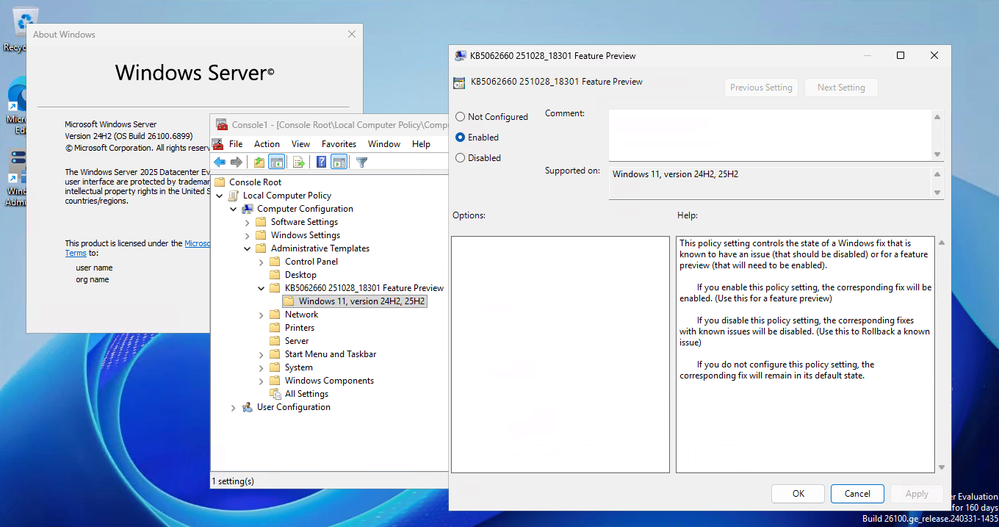Click the Help text scrollbar down arrow

[x=940, y=466]
